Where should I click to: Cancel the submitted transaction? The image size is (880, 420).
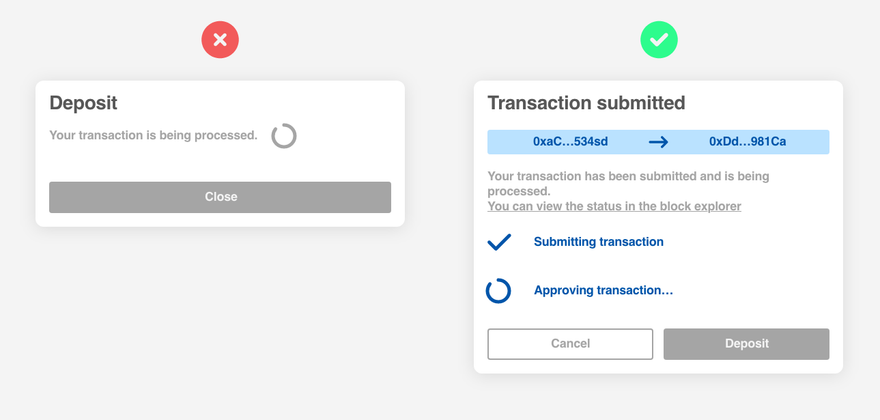tap(570, 344)
